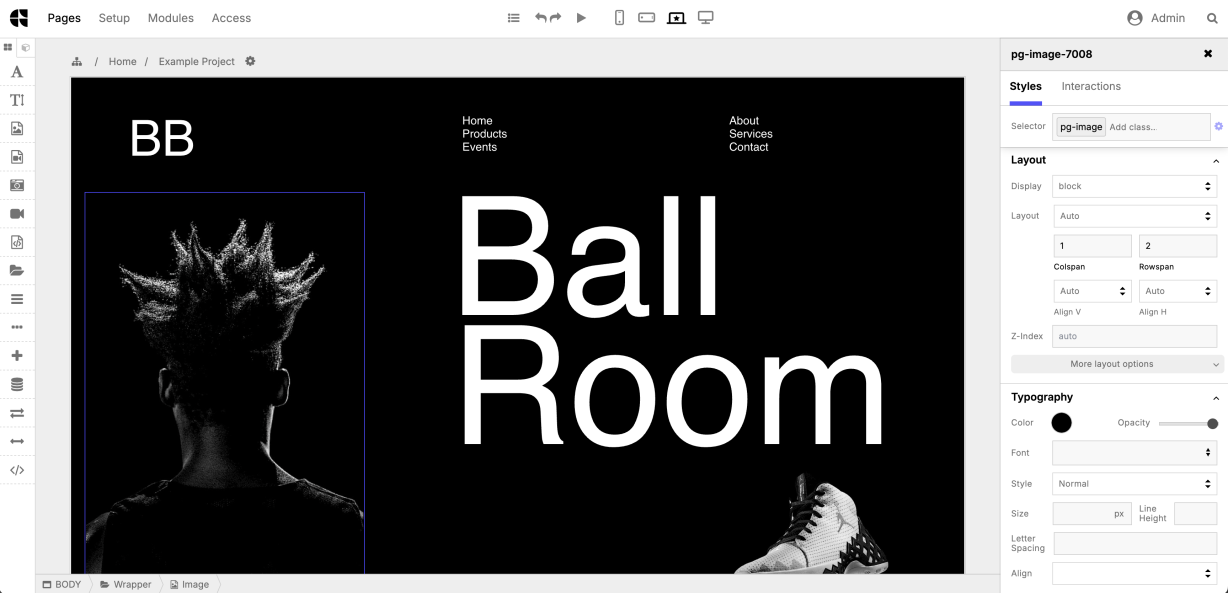1228x593 pixels.
Task: Open the page structure list icon
Action: [513, 17]
